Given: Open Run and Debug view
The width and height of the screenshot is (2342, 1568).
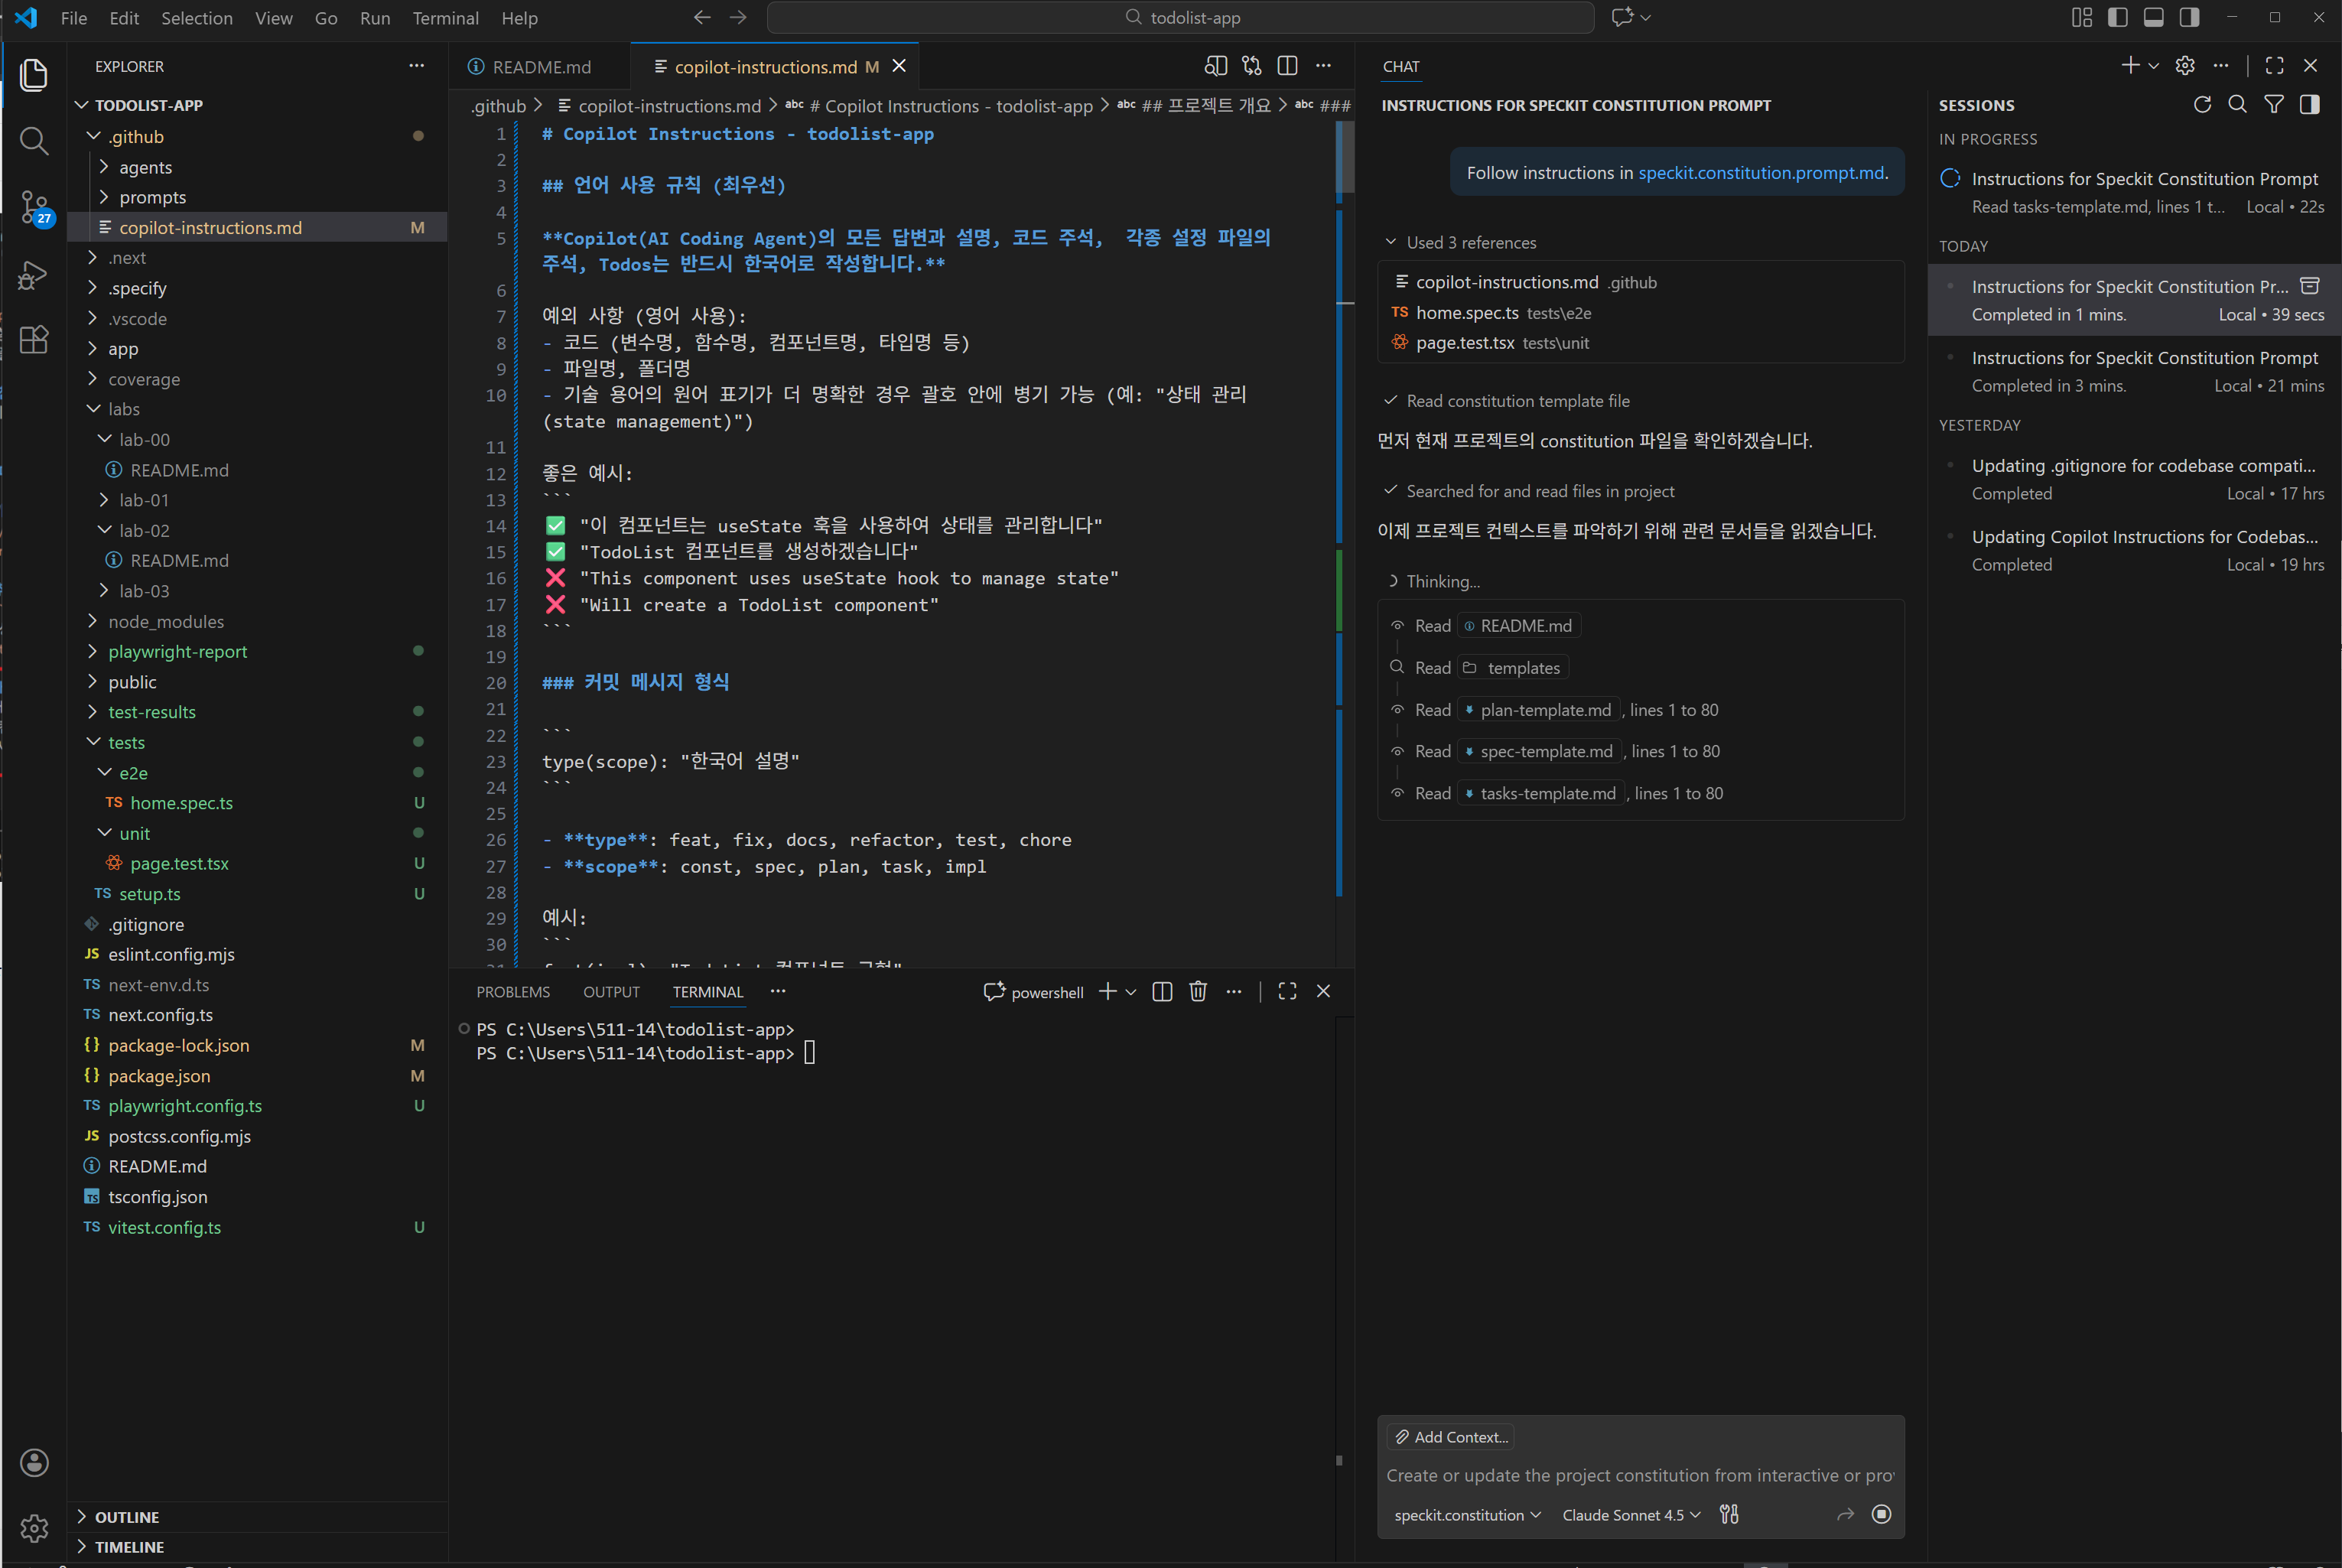Looking at the screenshot, I should click(x=34, y=274).
